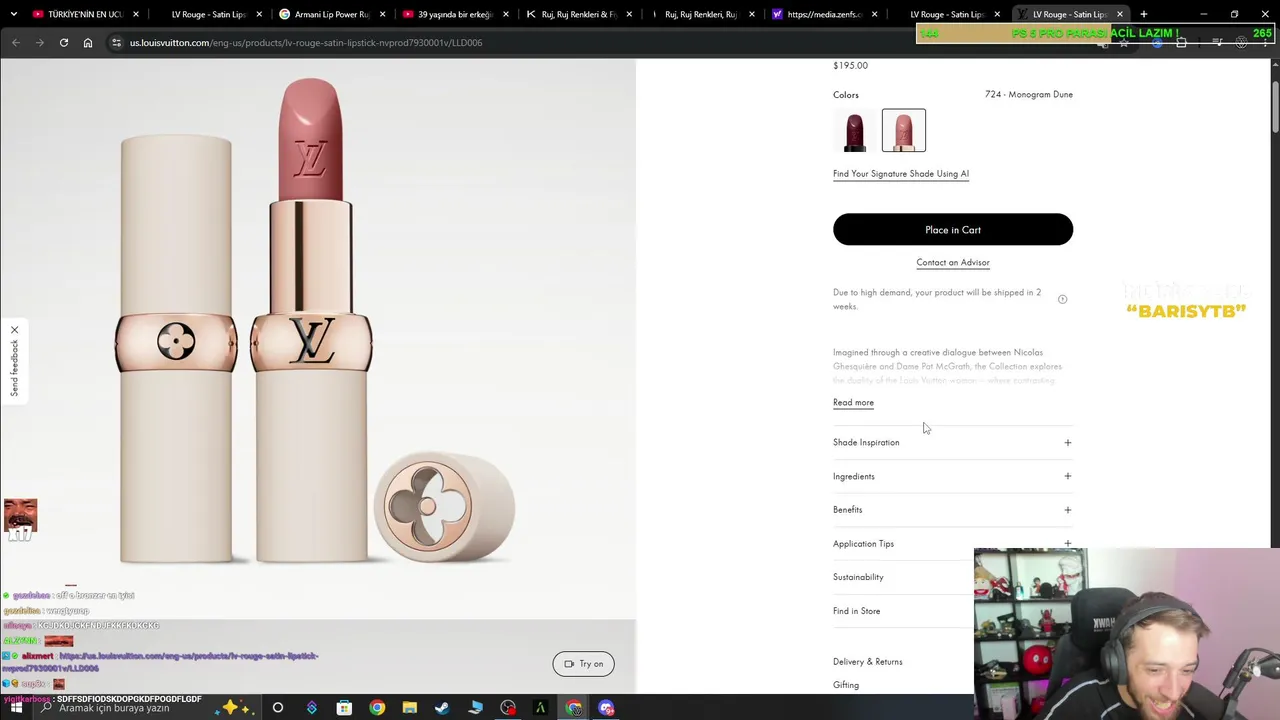This screenshot has height=720, width=1280.
Task: Open Find Your Signature Shade Using AI
Action: click(901, 174)
